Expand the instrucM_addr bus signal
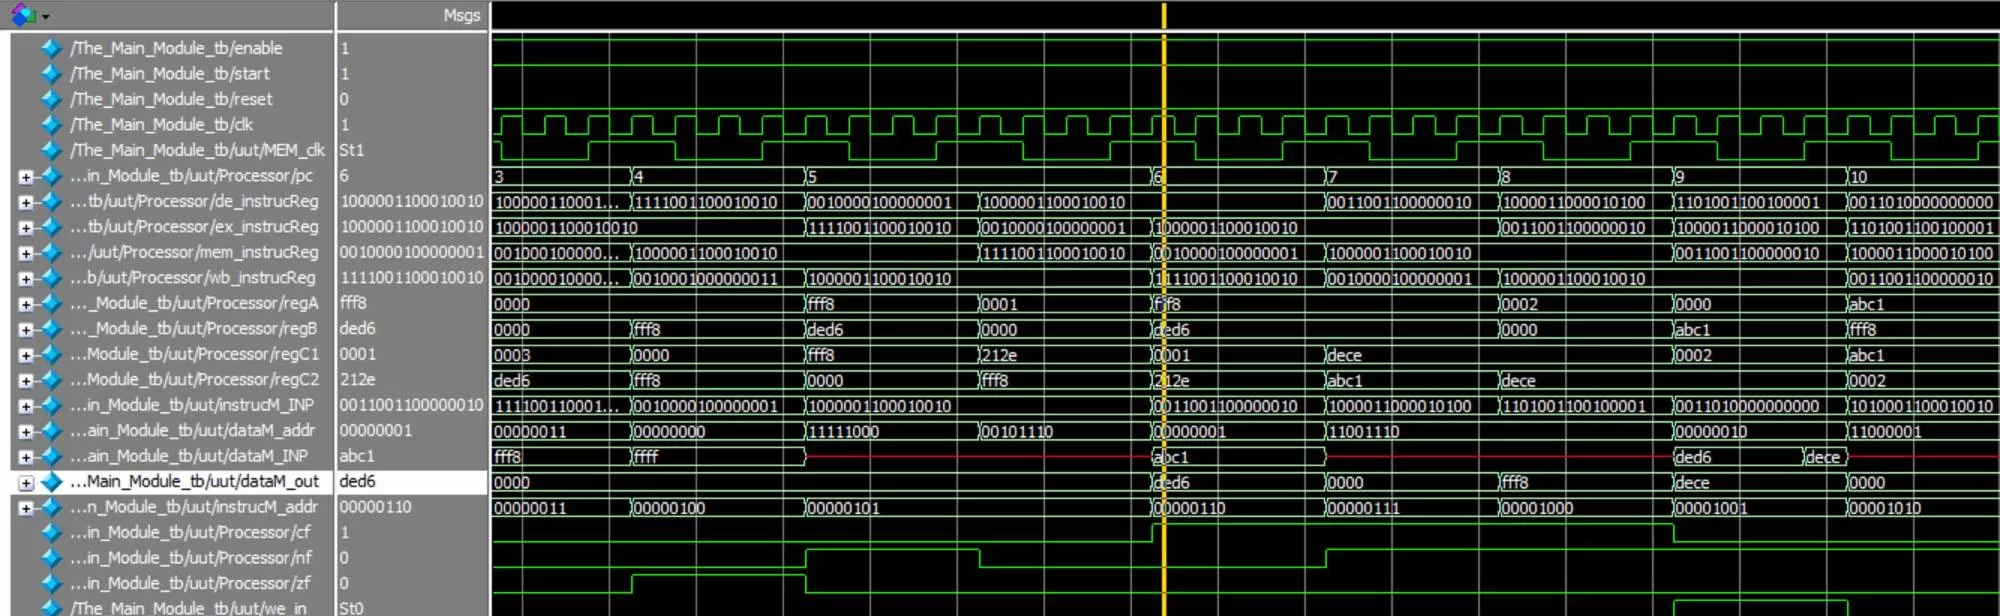The image size is (2000, 616). tap(26, 508)
